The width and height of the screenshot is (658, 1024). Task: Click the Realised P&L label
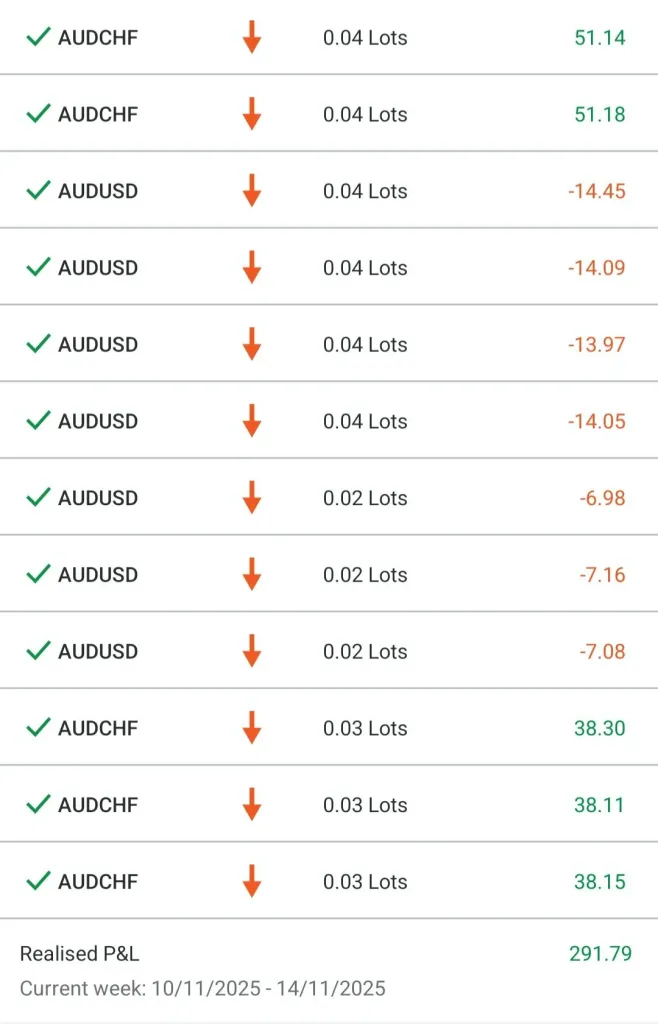coord(79,954)
